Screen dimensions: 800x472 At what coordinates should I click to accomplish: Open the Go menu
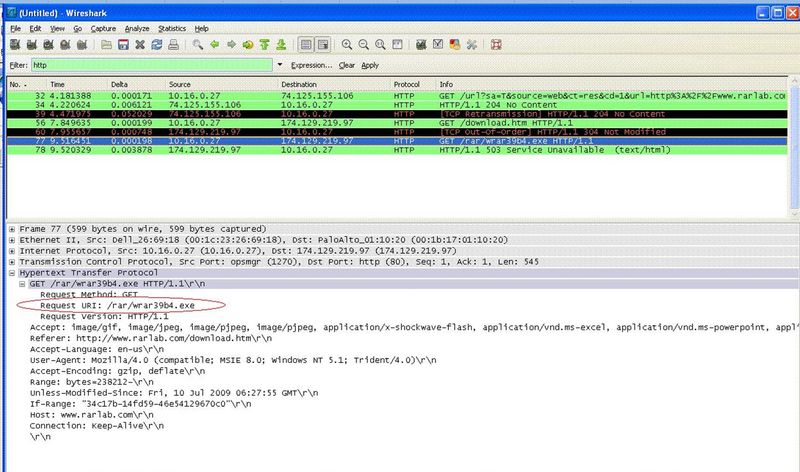(x=78, y=29)
